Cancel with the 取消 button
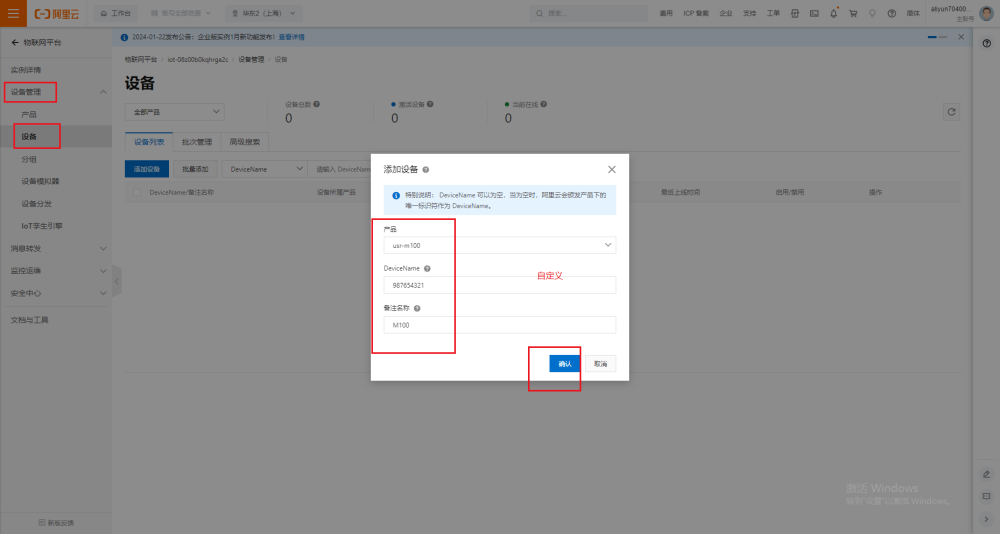The height and width of the screenshot is (534, 1000). [x=600, y=364]
